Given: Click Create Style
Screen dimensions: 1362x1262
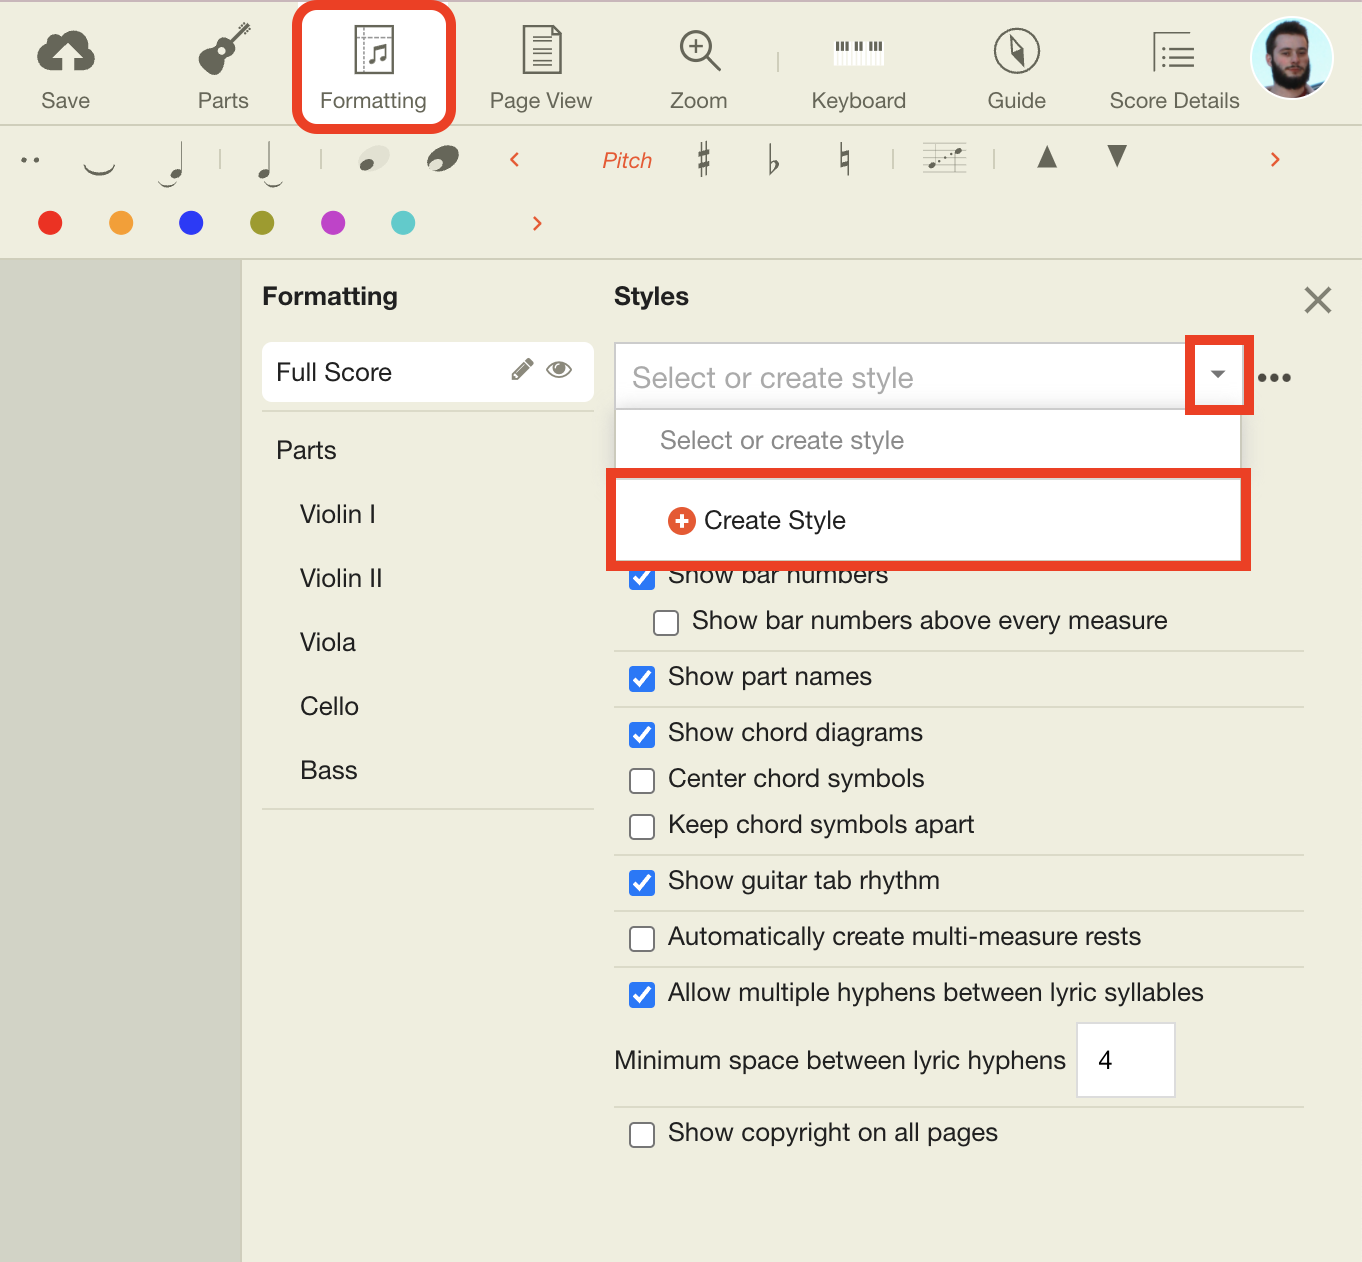Looking at the screenshot, I should click(775, 520).
